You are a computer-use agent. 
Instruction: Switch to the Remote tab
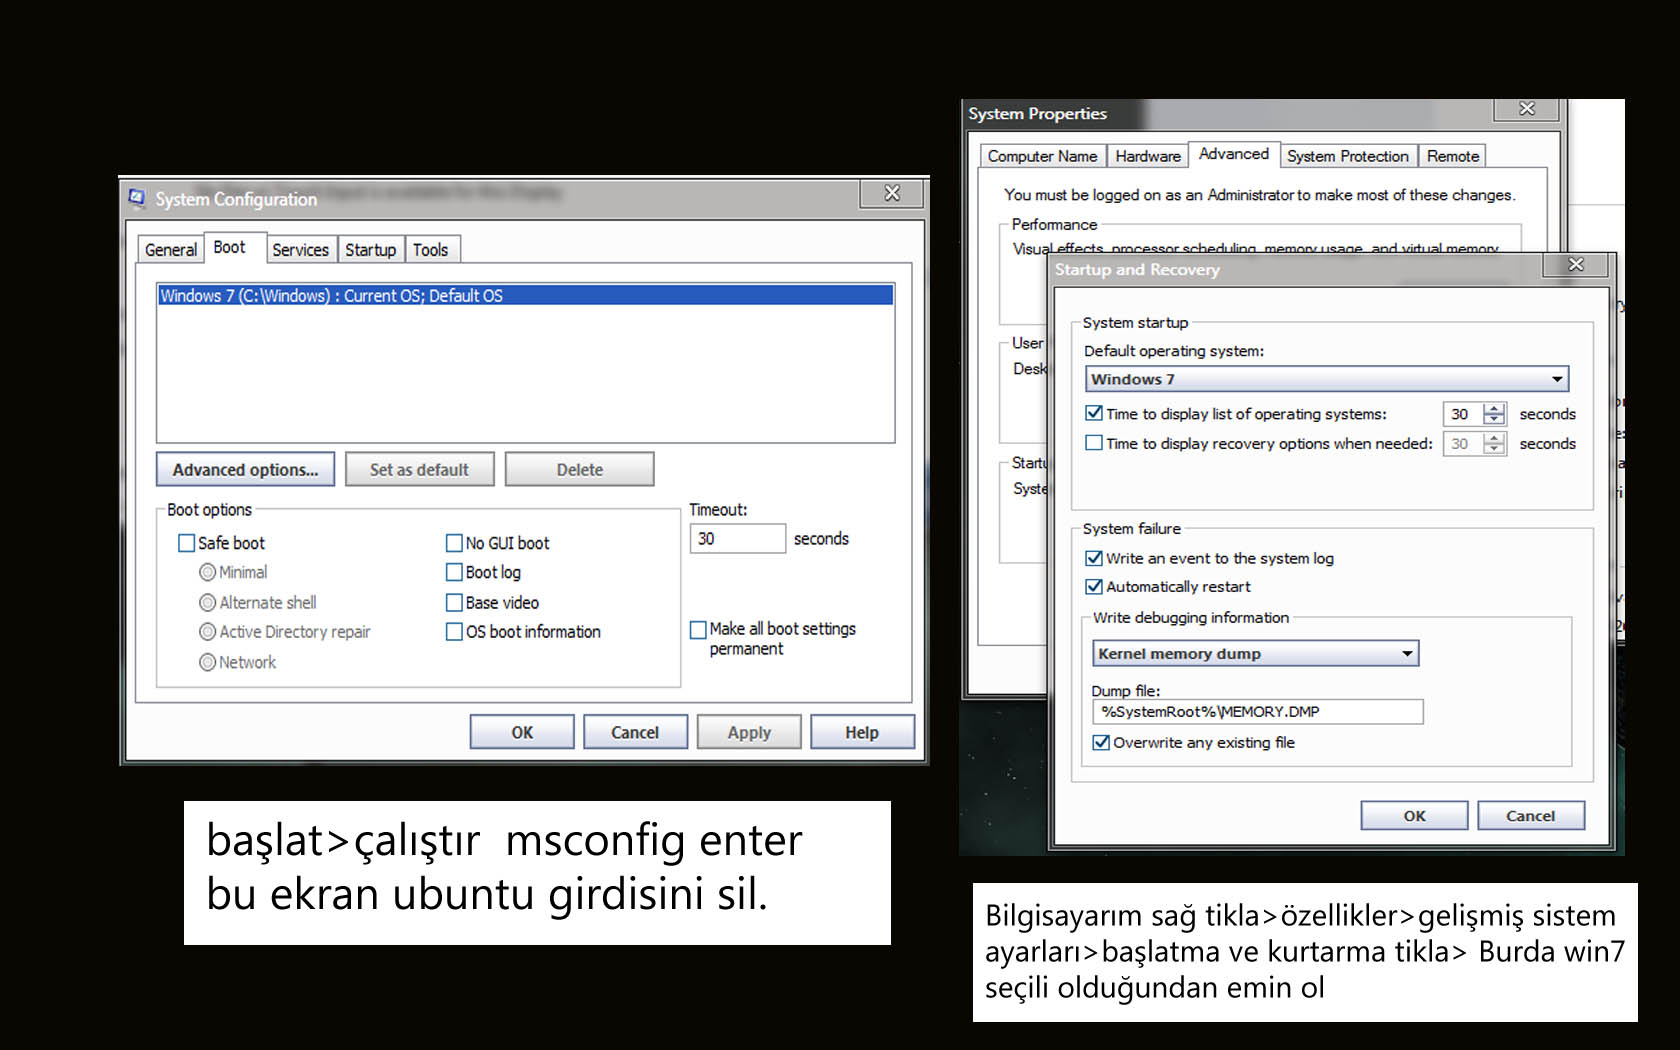point(1453,156)
